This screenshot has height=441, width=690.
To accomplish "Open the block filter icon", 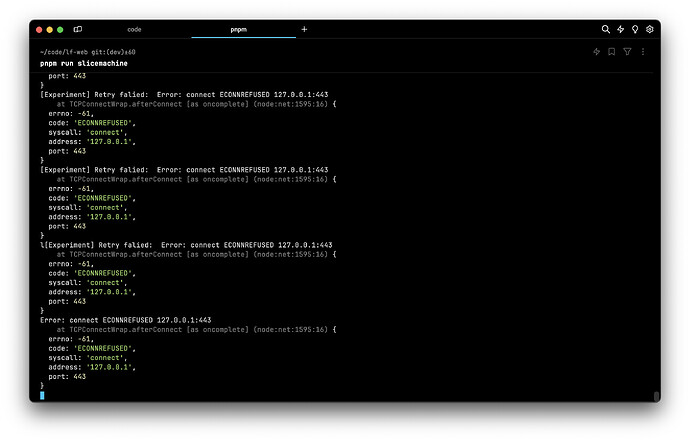I will pos(627,52).
